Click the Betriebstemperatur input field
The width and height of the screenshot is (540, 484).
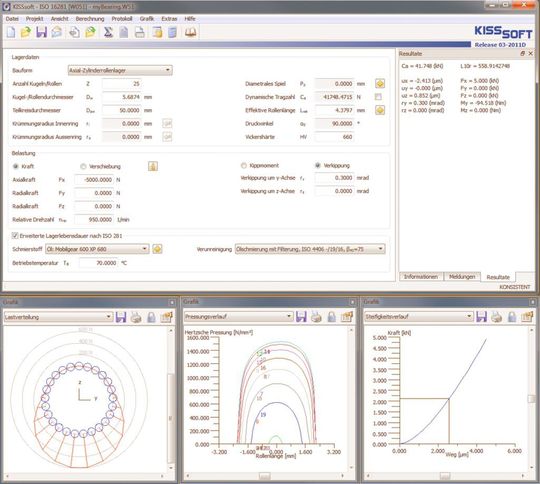coord(98,263)
